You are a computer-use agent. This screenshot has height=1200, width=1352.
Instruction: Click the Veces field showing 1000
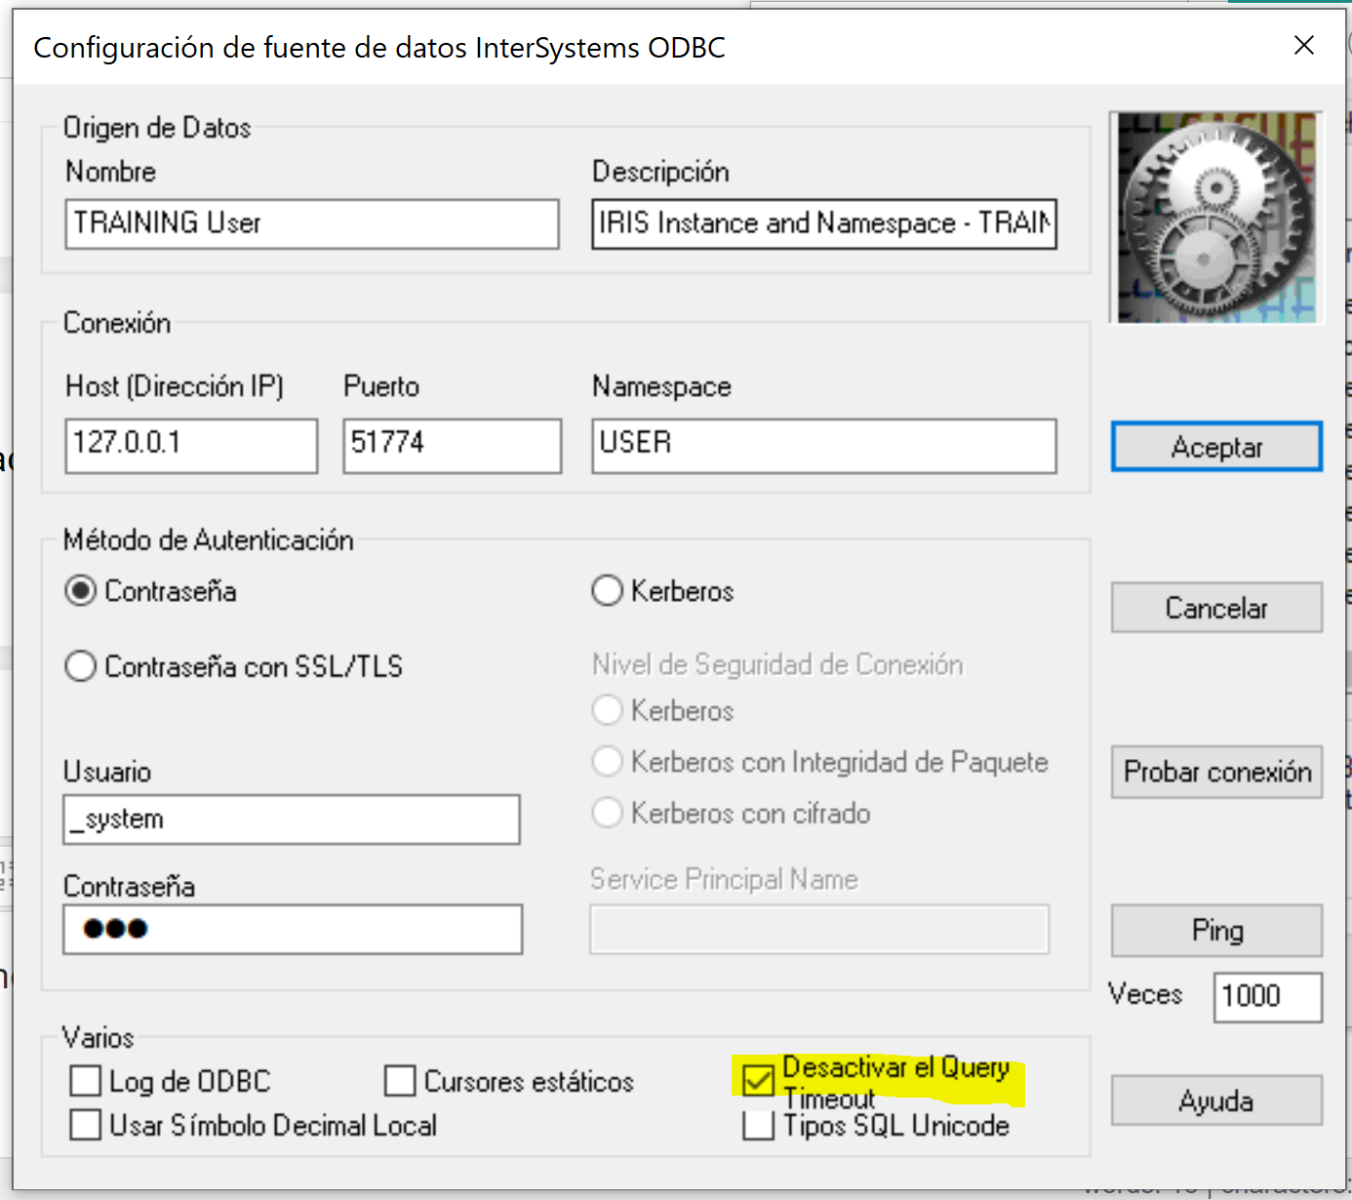tap(1266, 997)
